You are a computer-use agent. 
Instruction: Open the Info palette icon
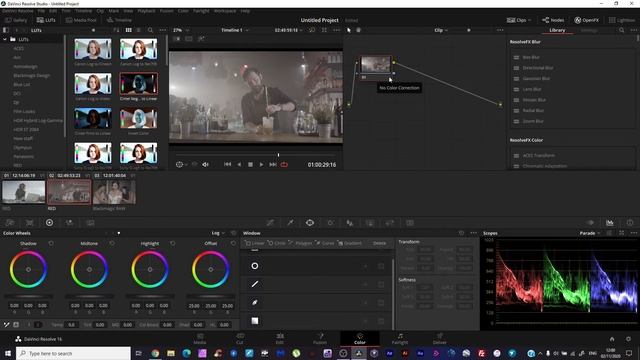[x=630, y=222]
